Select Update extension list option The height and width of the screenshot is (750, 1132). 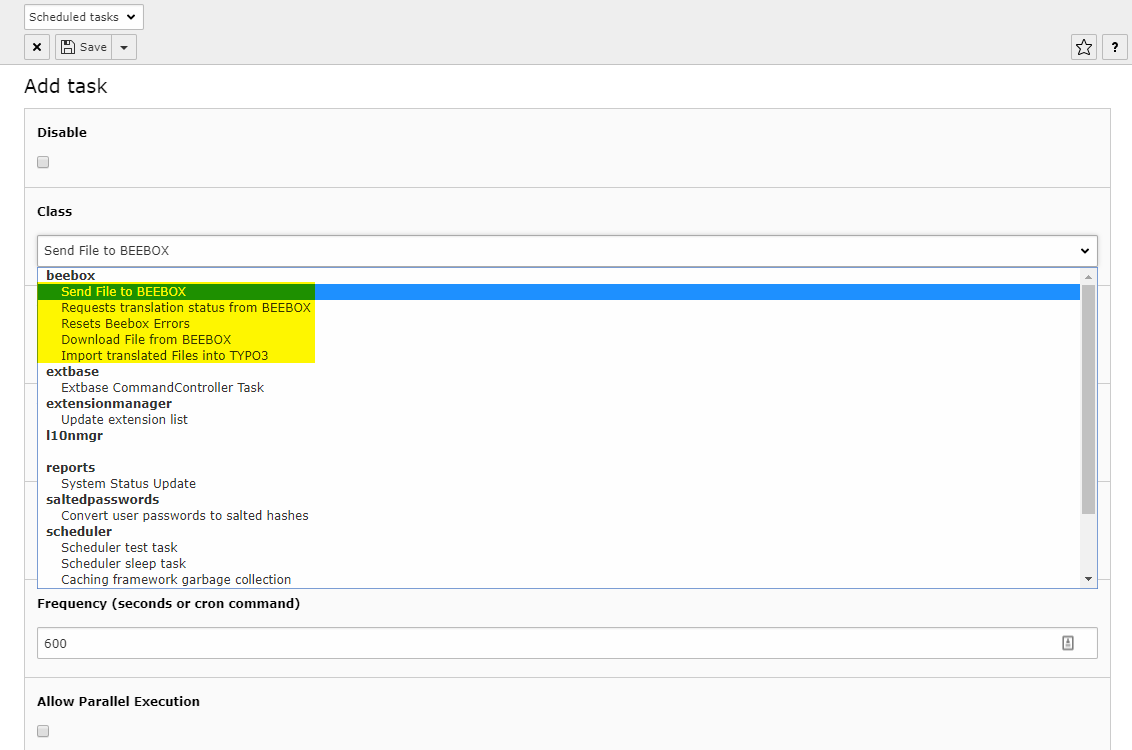pos(124,420)
